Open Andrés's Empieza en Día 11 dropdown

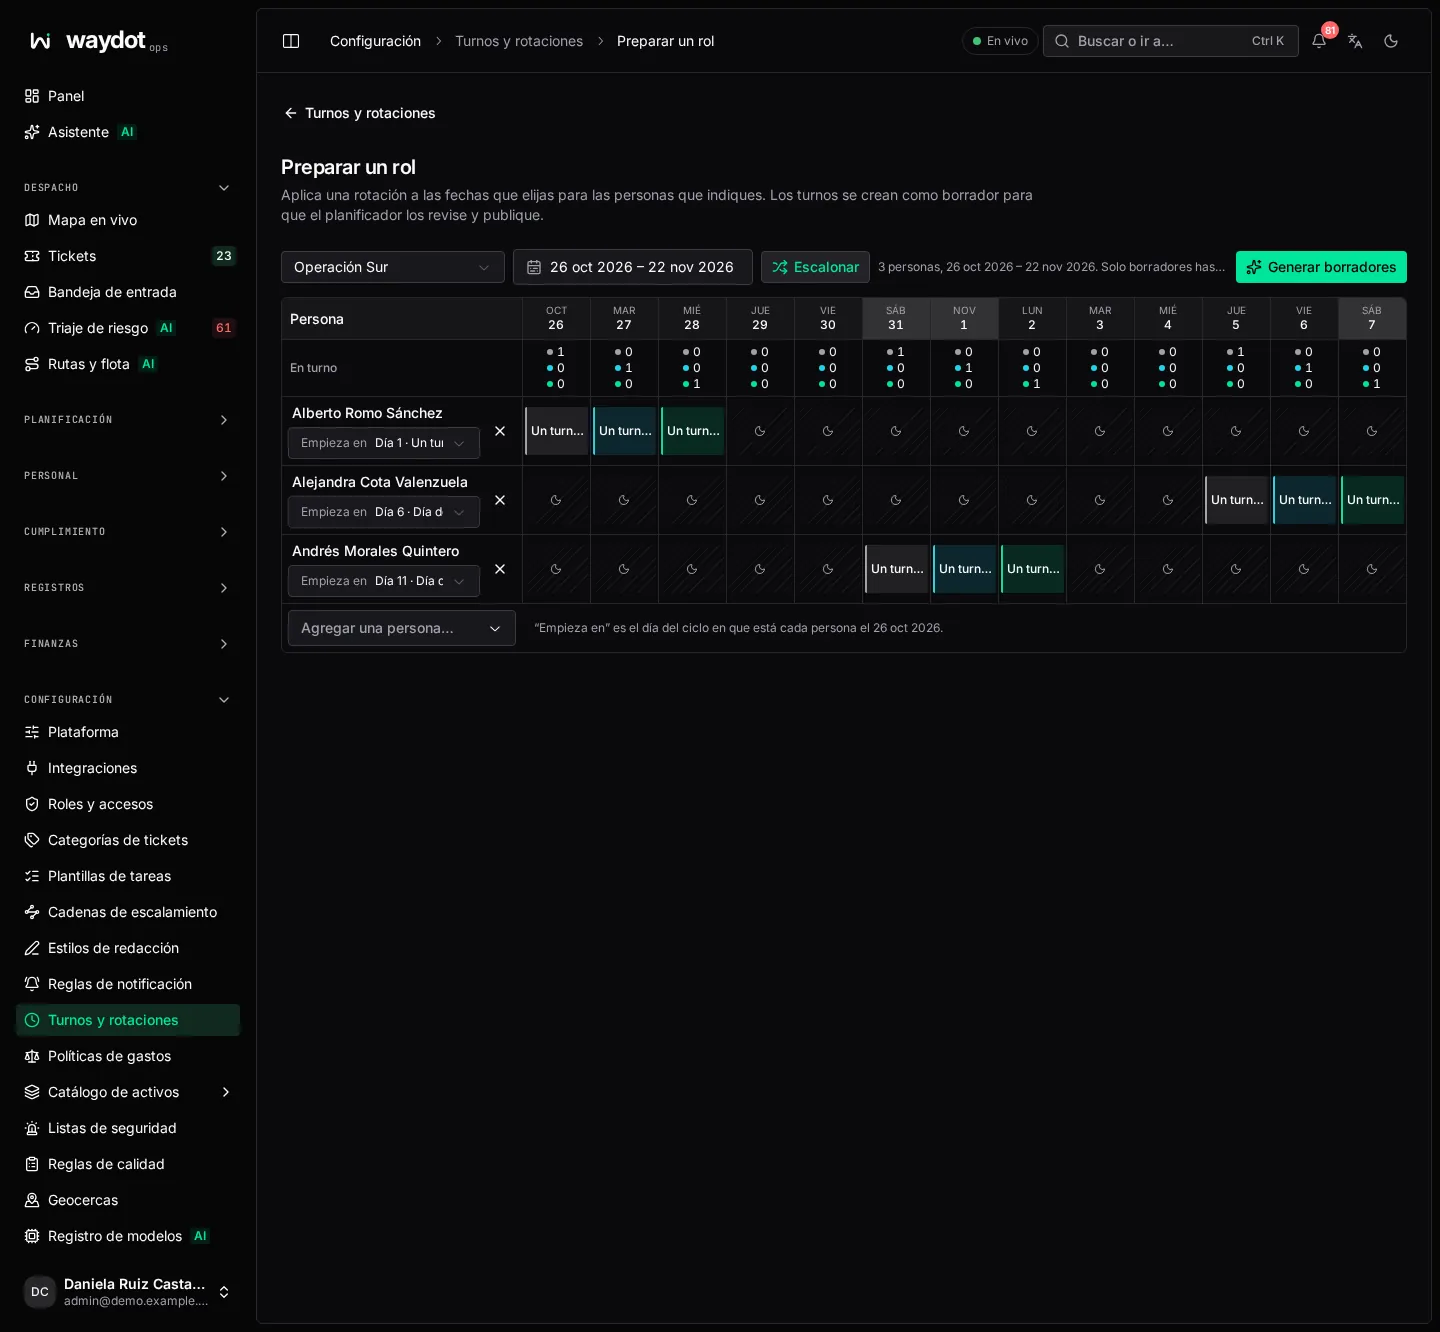[384, 581]
